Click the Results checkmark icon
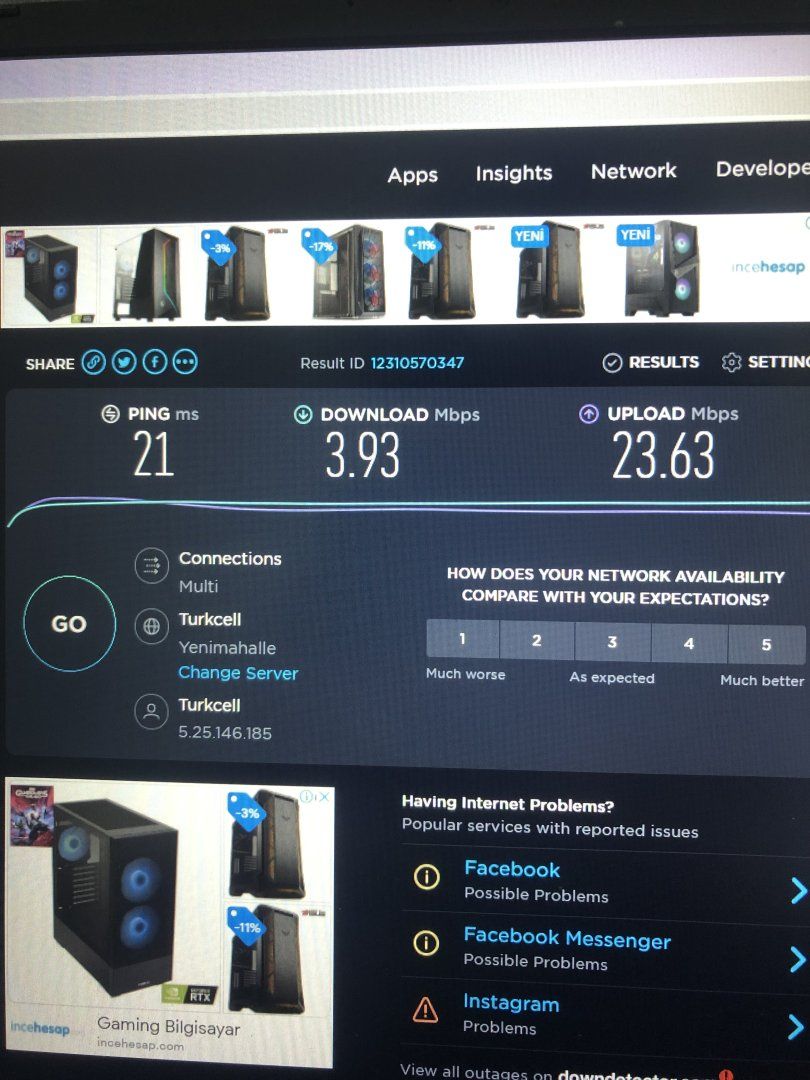 [612, 362]
